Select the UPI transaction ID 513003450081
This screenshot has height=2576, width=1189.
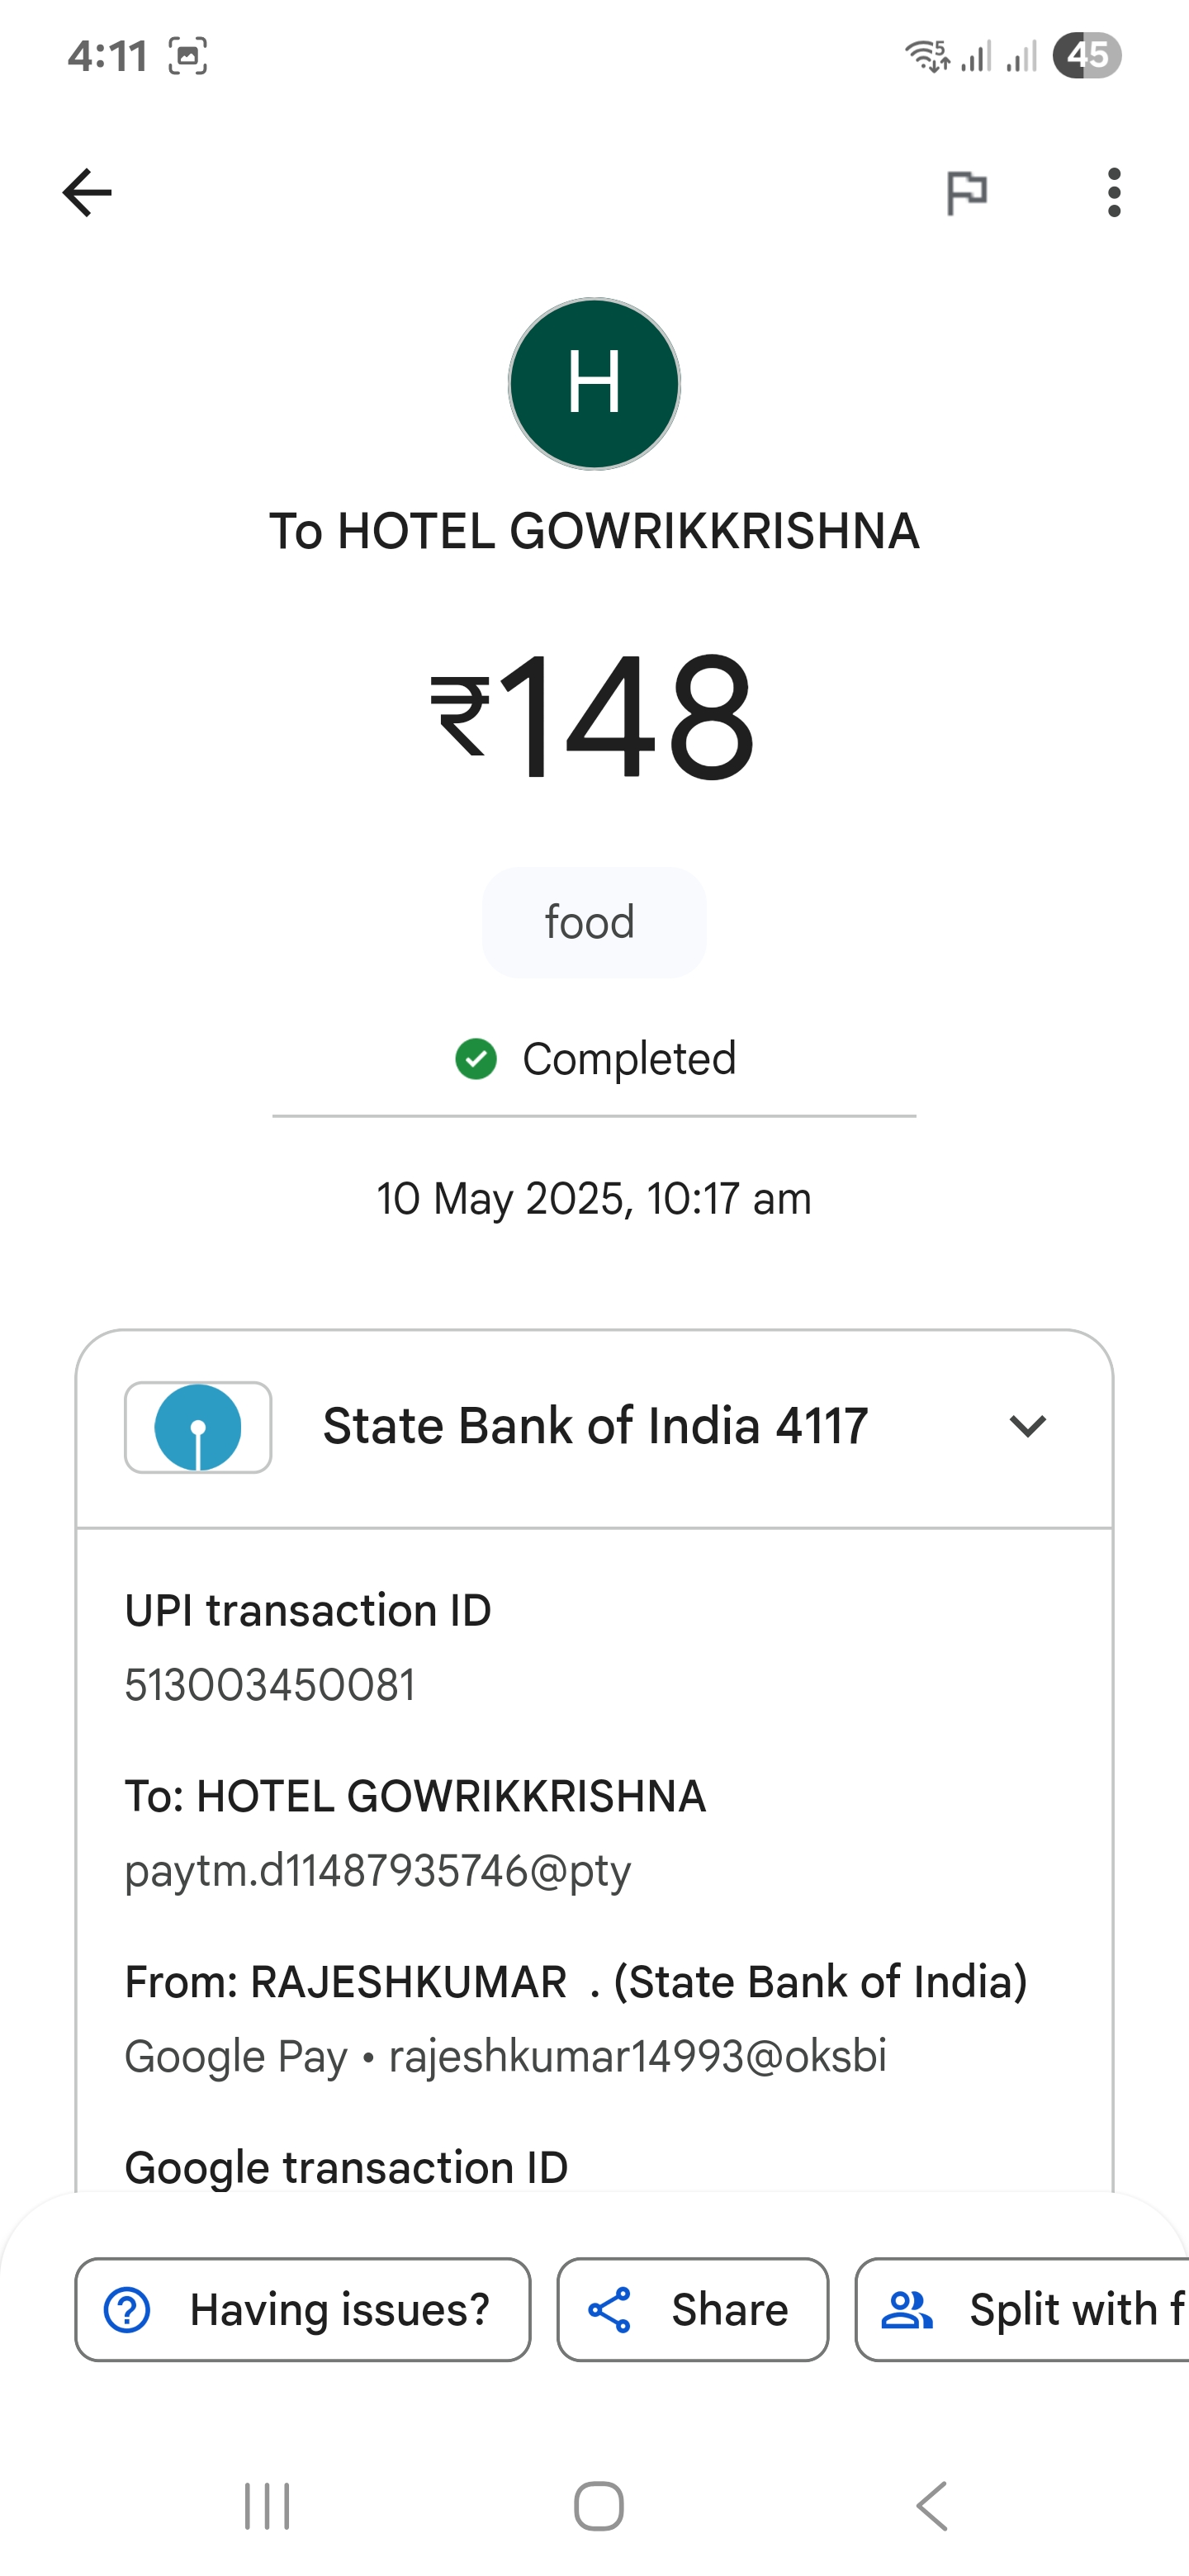coord(270,1685)
